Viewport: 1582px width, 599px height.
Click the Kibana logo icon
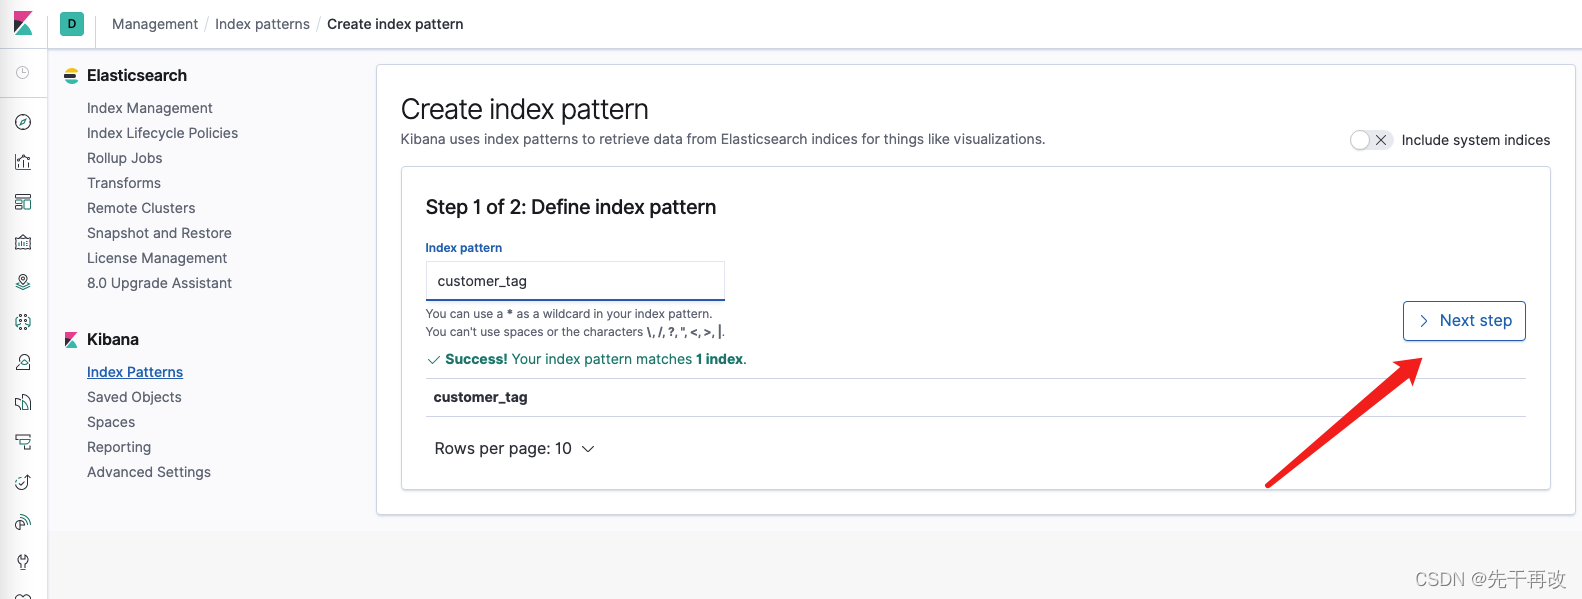(x=23, y=23)
